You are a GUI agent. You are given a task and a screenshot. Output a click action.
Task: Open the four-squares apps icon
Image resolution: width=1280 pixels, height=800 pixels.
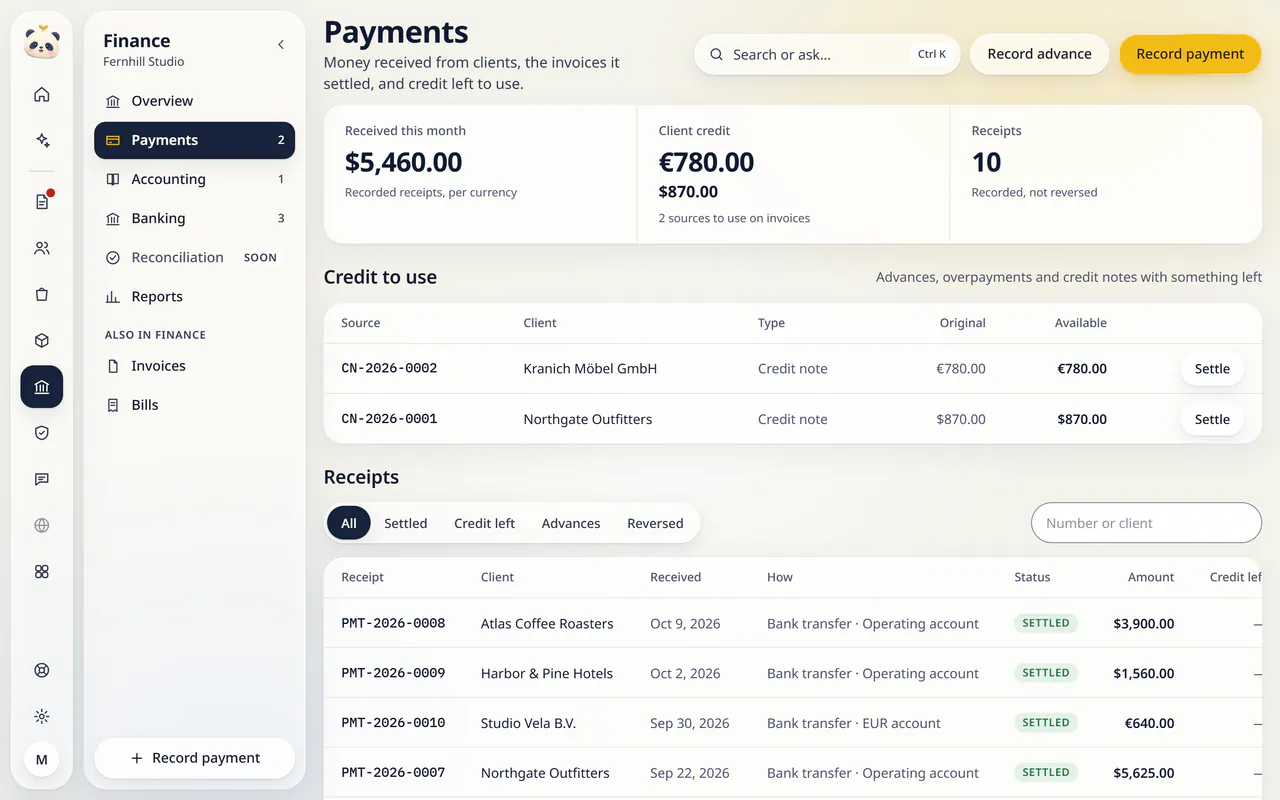coord(42,572)
